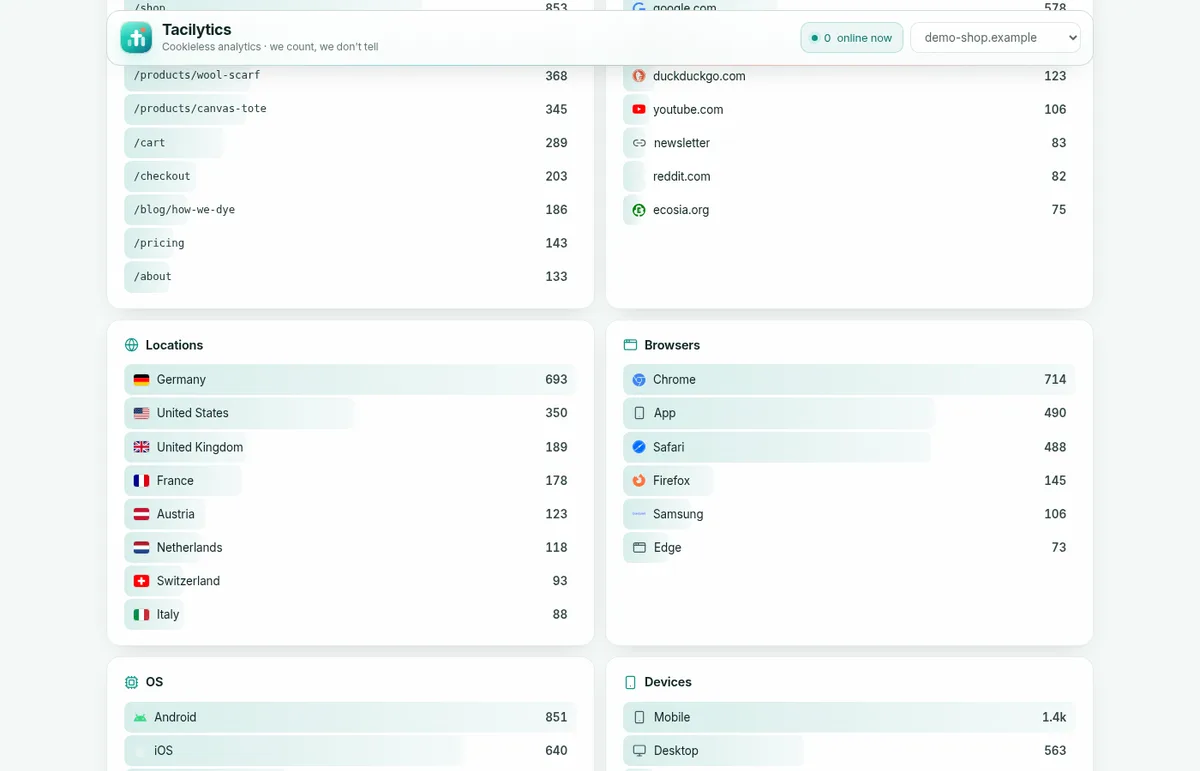Image resolution: width=1200 pixels, height=771 pixels.
Task: Click the Chrome visitor count 714
Action: [x=1055, y=380]
